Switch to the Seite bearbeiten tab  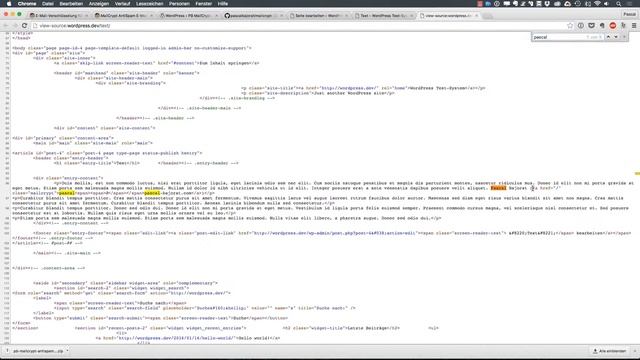(318, 16)
